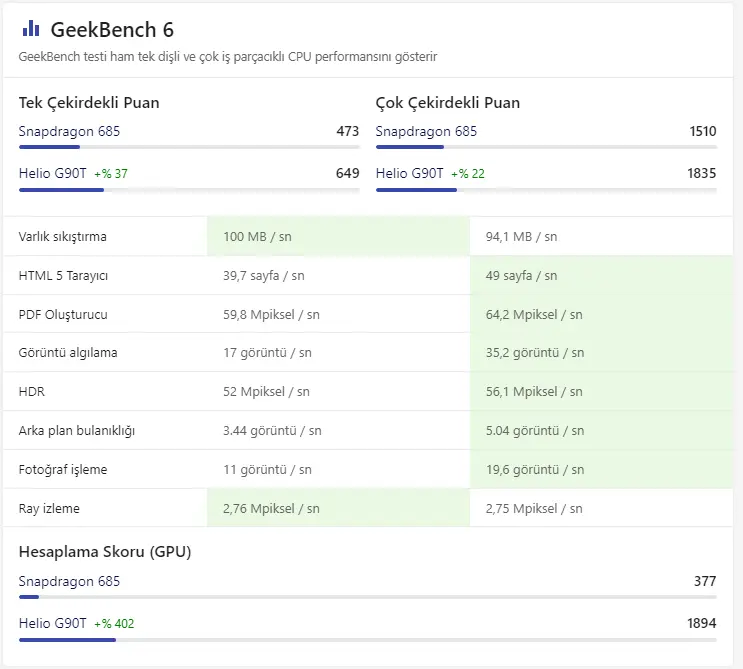Click the GeekBench 6 section heading
The image size is (743, 669).
112,29
